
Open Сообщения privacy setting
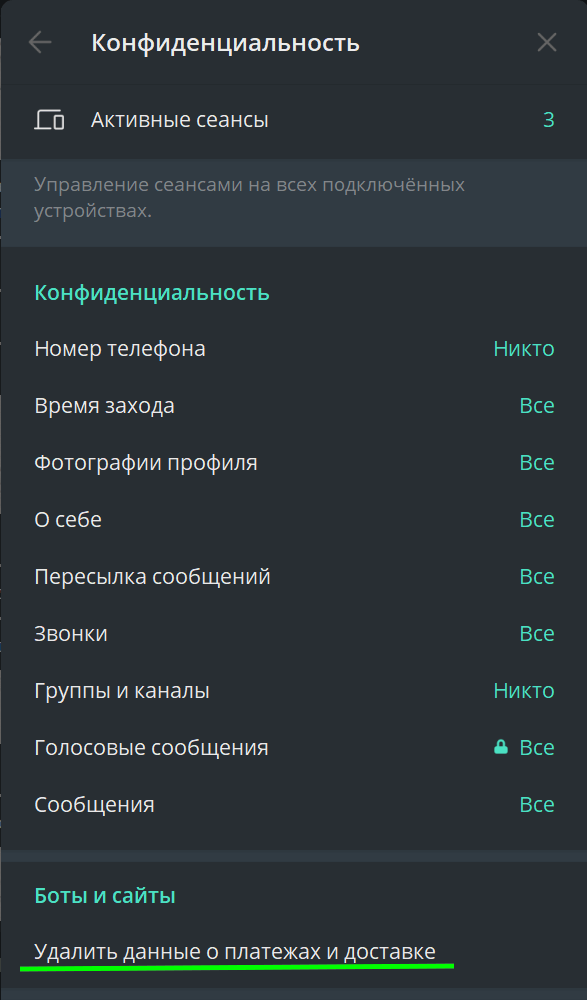(294, 804)
